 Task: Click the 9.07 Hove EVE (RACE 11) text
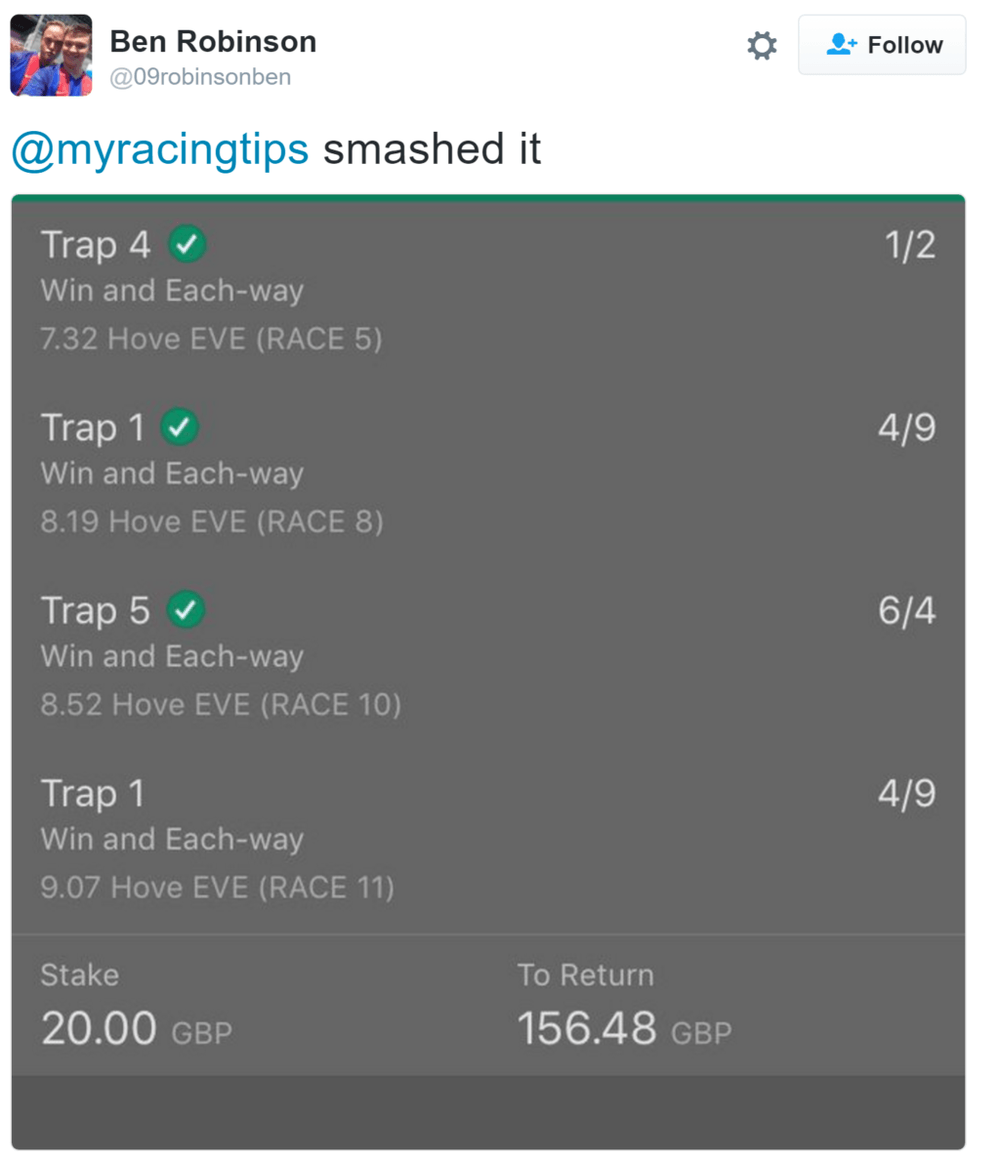217,888
